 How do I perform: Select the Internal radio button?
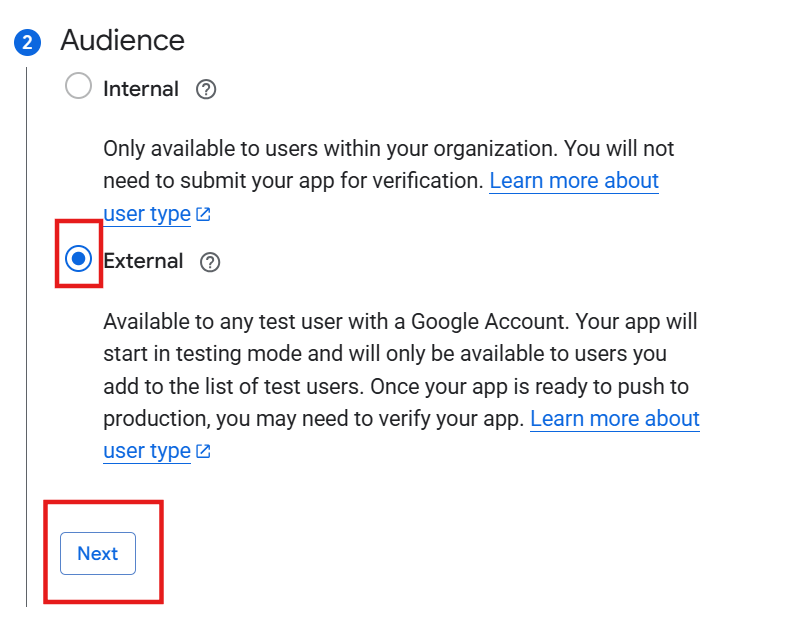tap(78, 87)
